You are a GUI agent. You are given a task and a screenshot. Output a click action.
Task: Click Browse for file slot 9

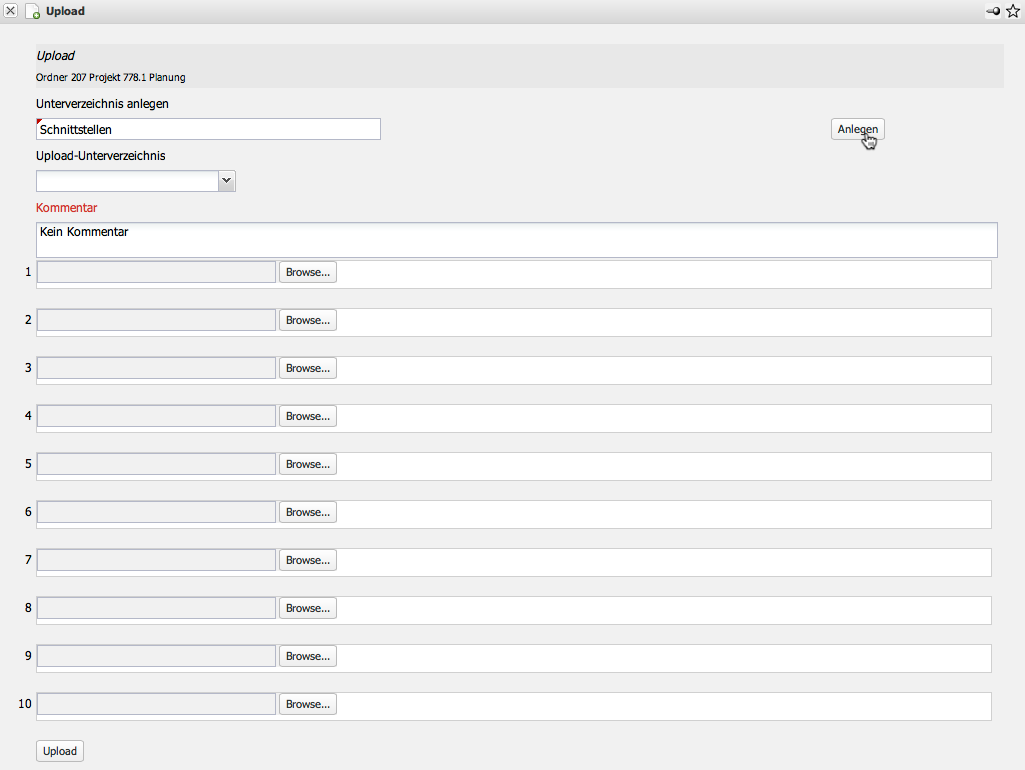(x=307, y=656)
